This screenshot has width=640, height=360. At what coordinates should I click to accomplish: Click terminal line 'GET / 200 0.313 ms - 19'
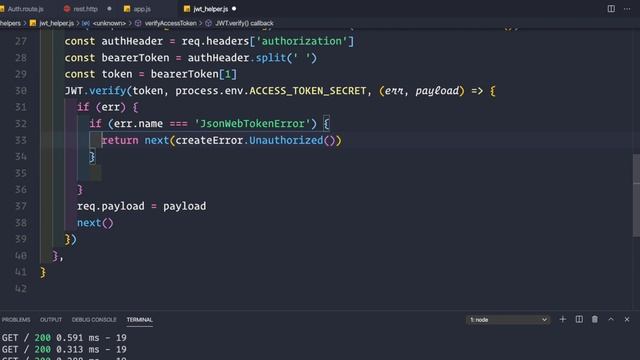pos(64,350)
